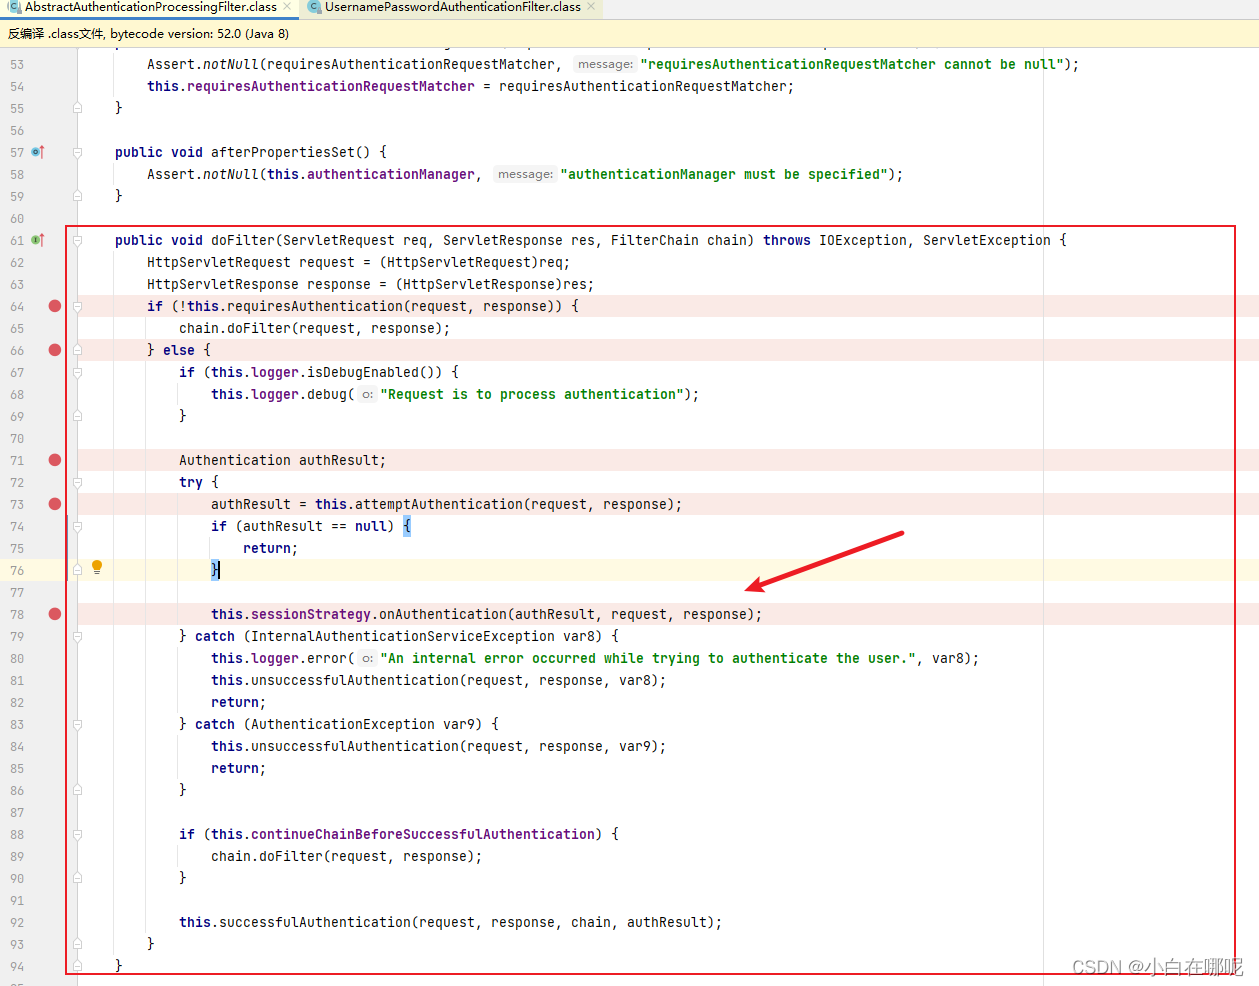Collapse the InternalAuthenticationServiceException catch at line 79
Viewport: 1259px width, 986px height.
[x=77, y=636]
